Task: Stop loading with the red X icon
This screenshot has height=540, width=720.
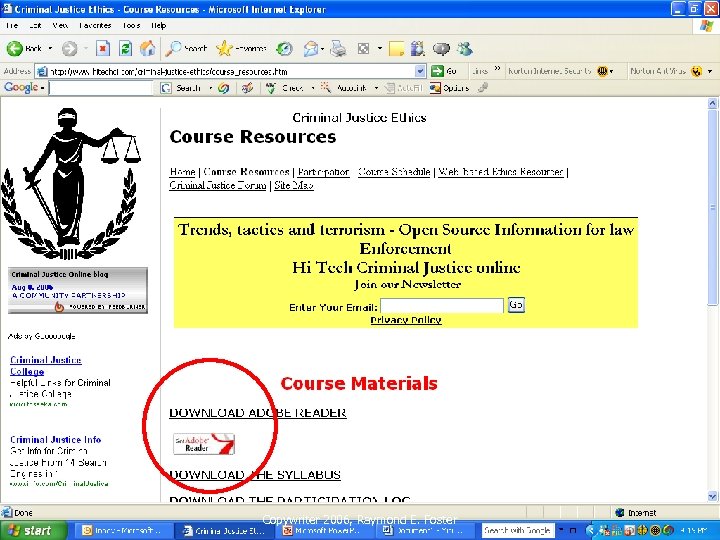Action: pos(103,48)
